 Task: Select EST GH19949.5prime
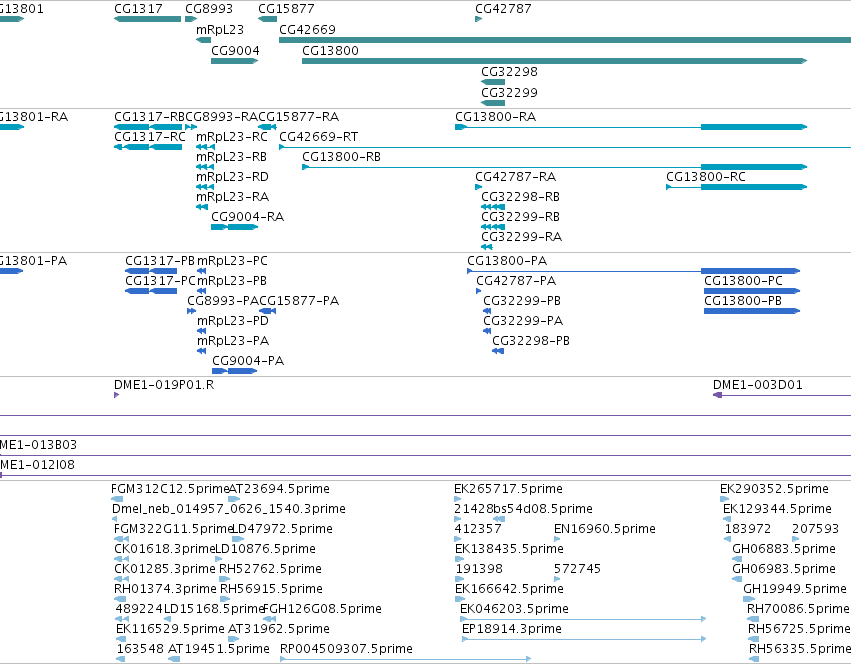click(795, 589)
